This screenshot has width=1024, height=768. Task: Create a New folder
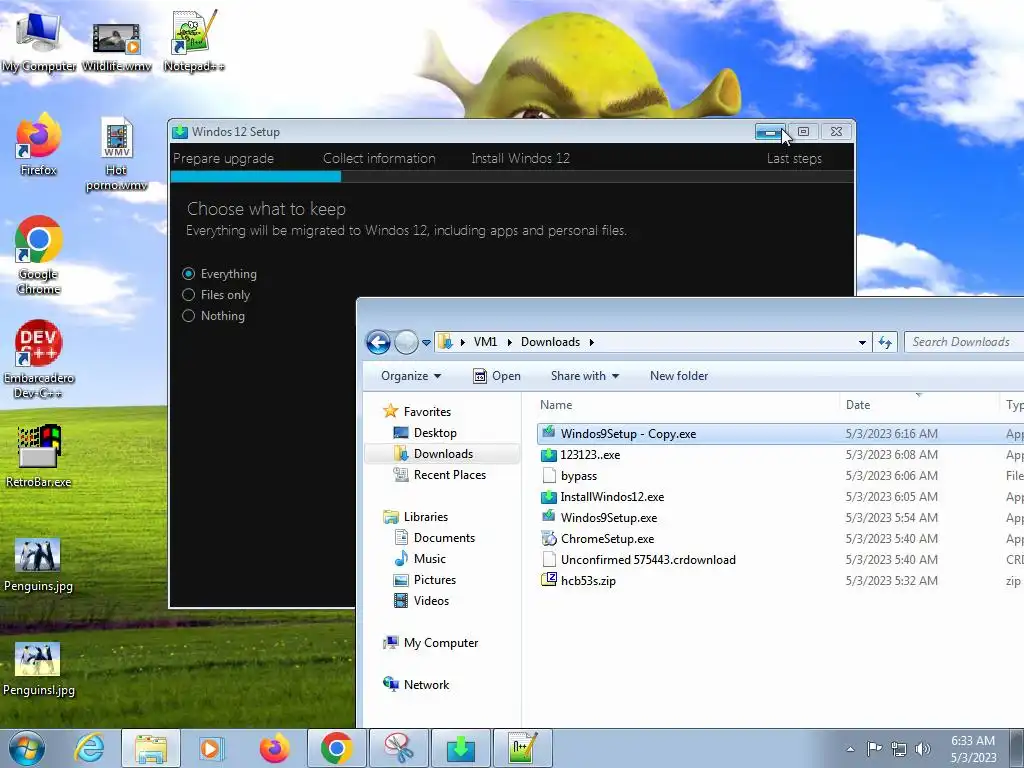coord(679,376)
